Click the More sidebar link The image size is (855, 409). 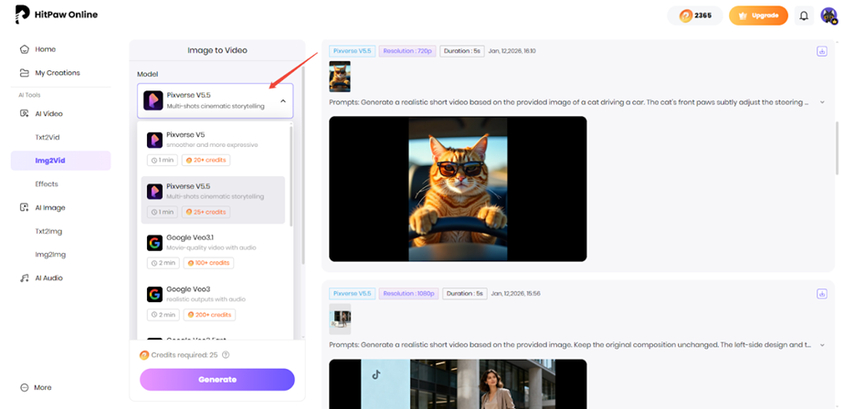43,388
